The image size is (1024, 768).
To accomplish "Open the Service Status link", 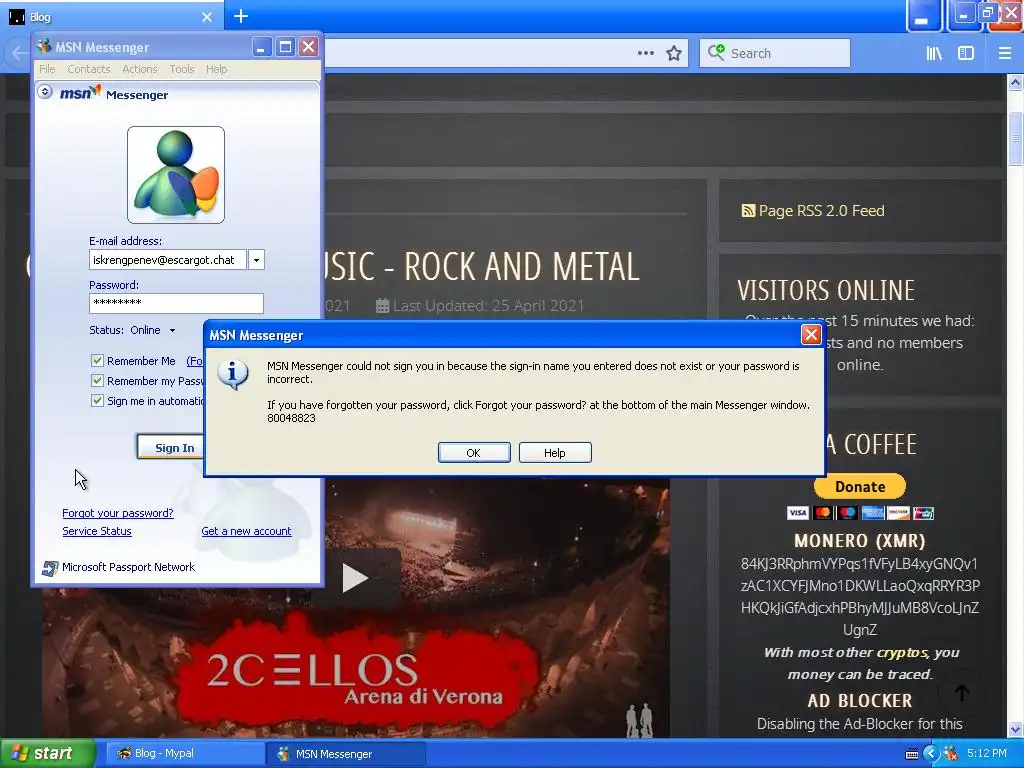I will [97, 532].
